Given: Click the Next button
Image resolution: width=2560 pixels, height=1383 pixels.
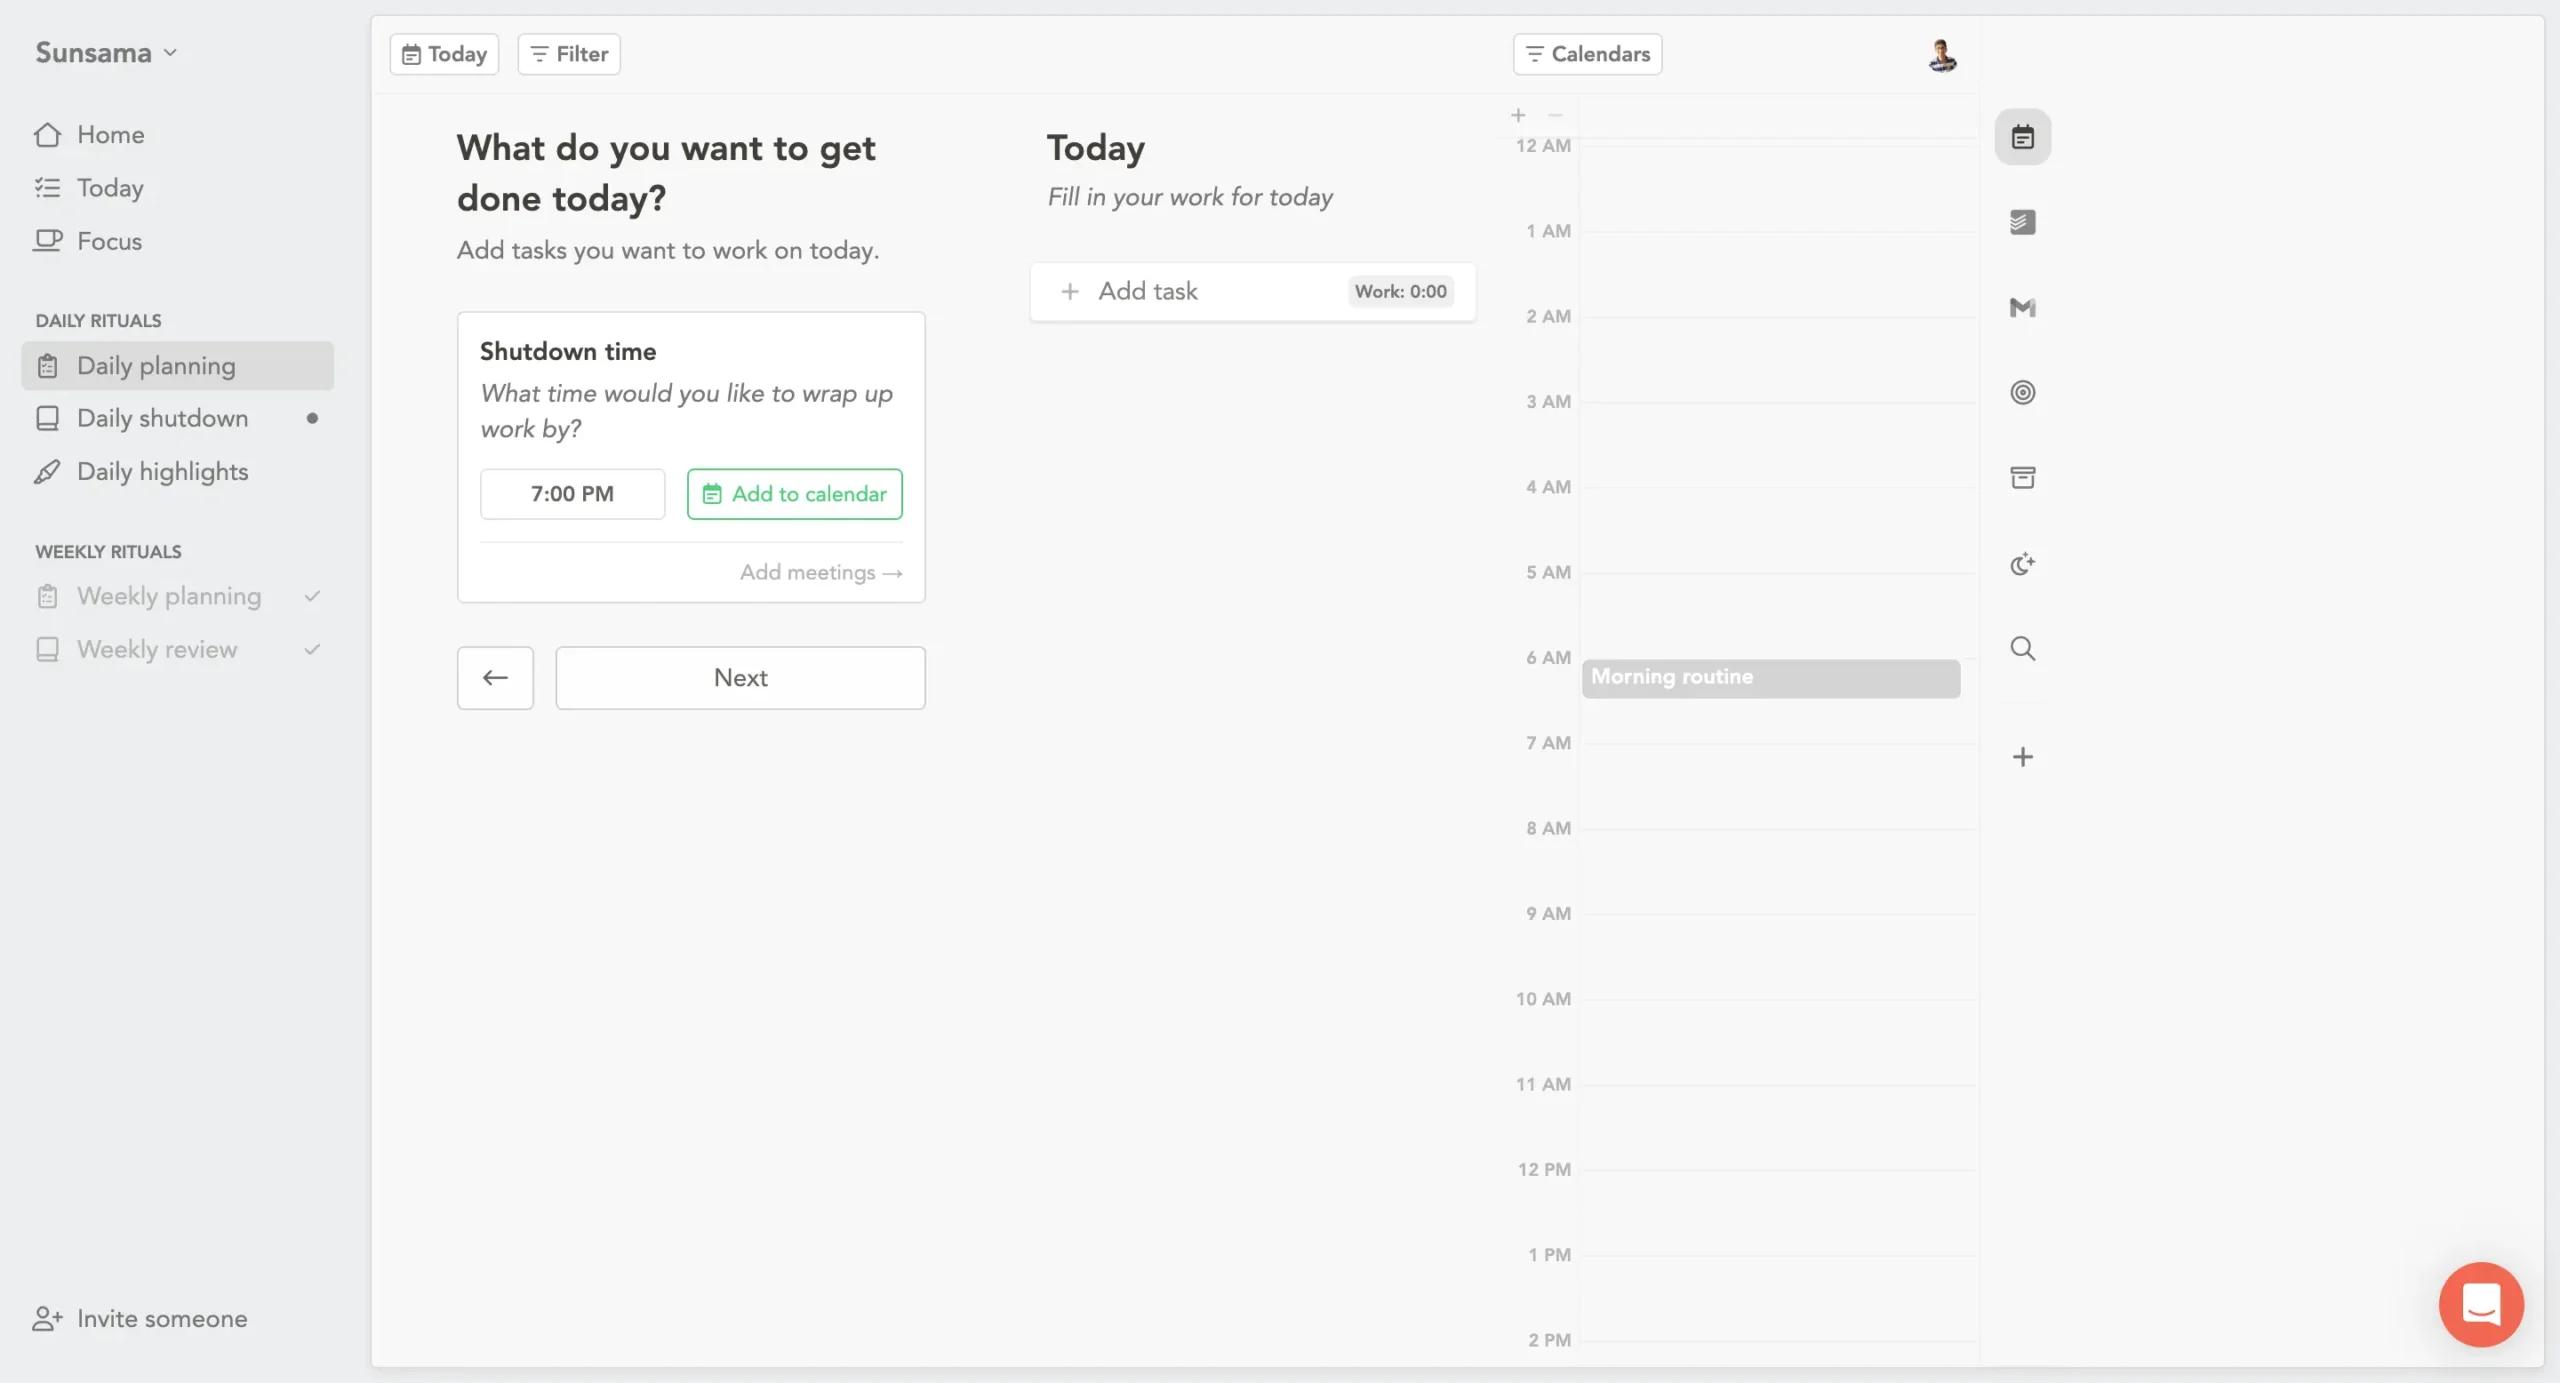Looking at the screenshot, I should (x=740, y=678).
